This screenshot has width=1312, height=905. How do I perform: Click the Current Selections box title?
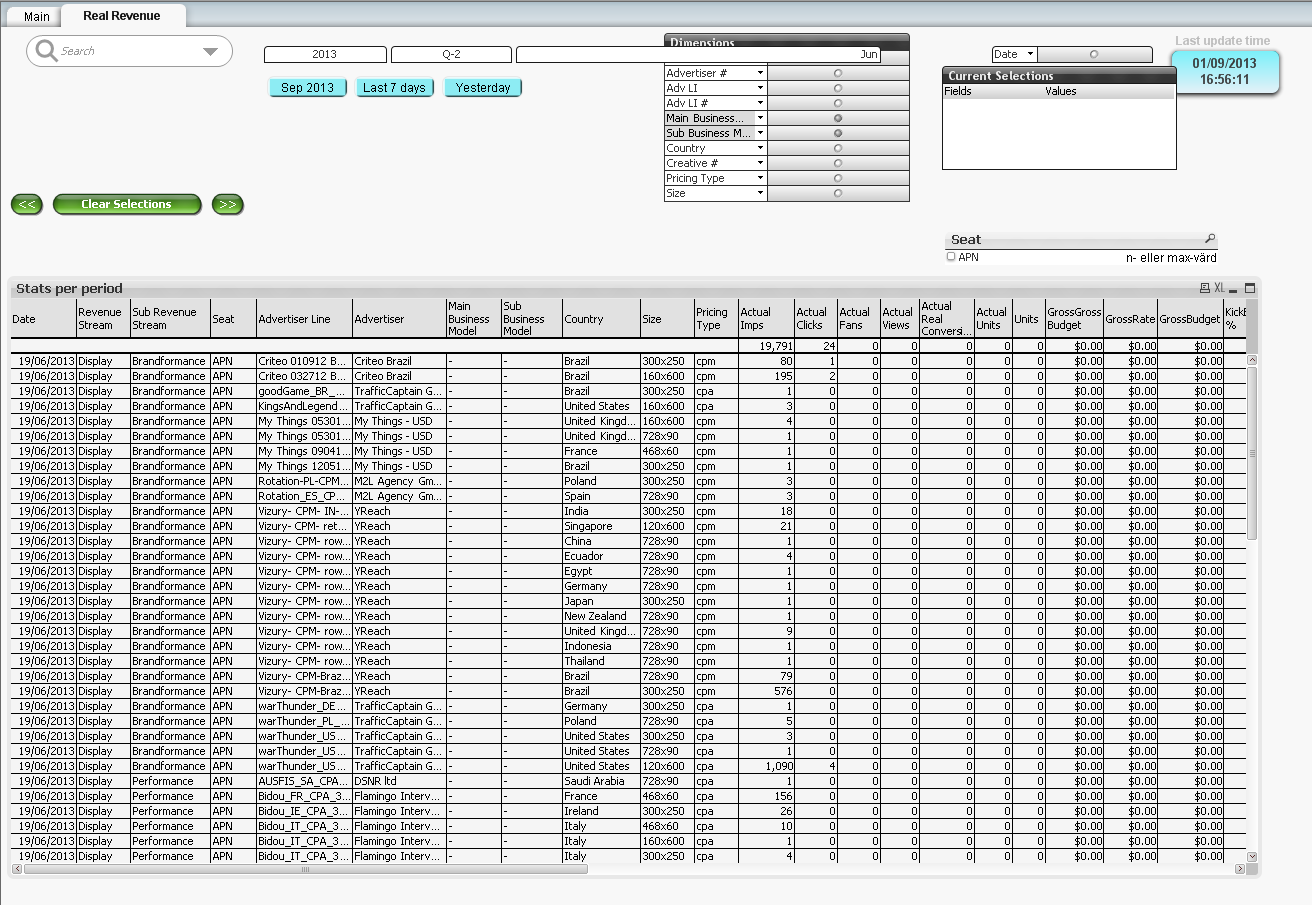(1059, 76)
